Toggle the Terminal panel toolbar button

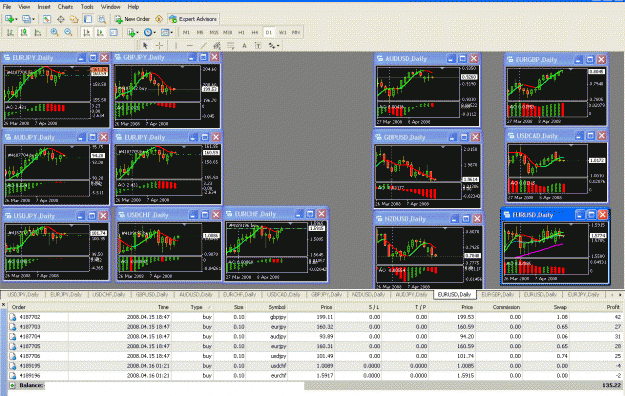pos(88,19)
